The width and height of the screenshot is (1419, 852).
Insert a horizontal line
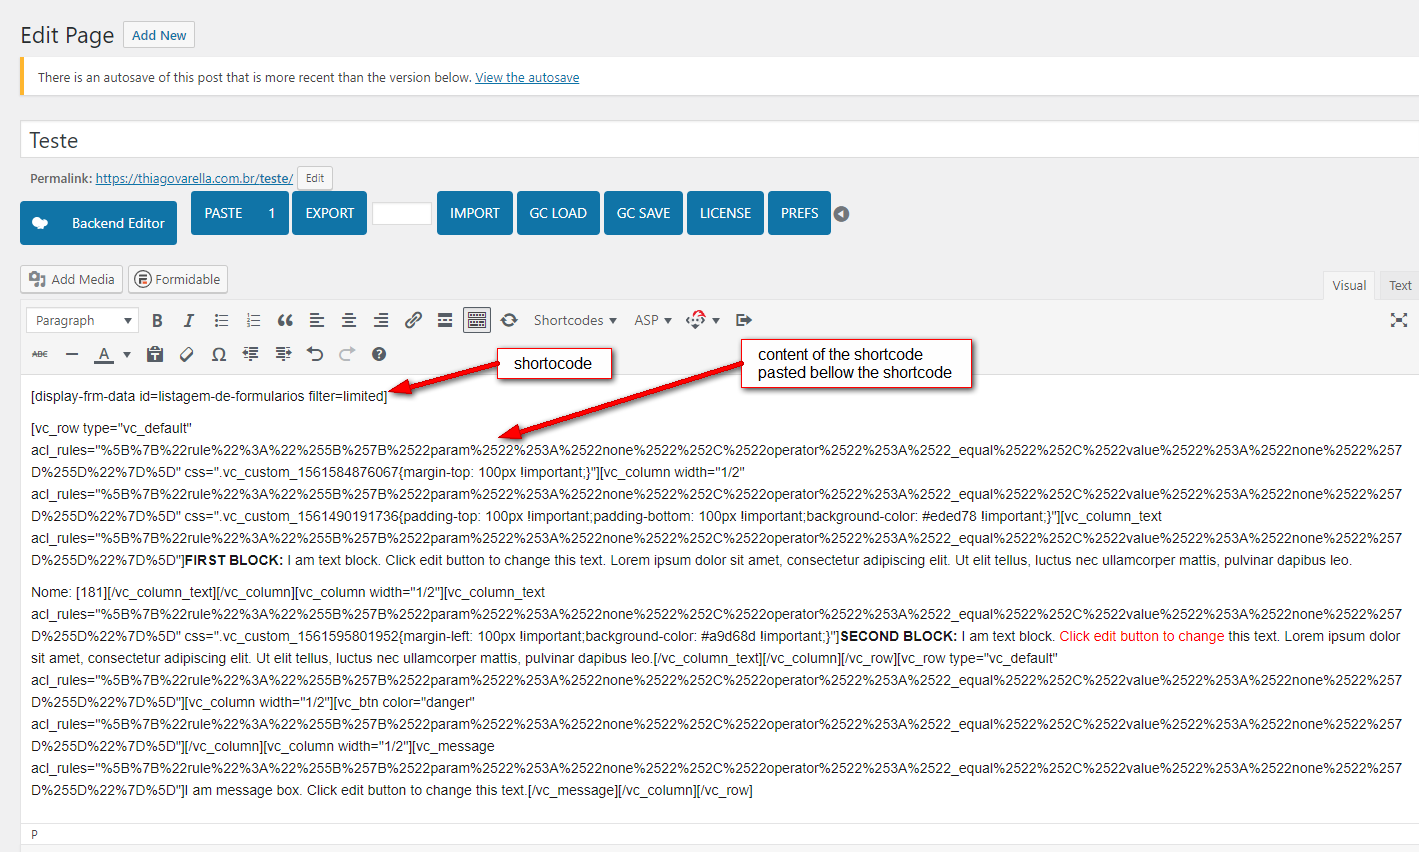click(72, 354)
